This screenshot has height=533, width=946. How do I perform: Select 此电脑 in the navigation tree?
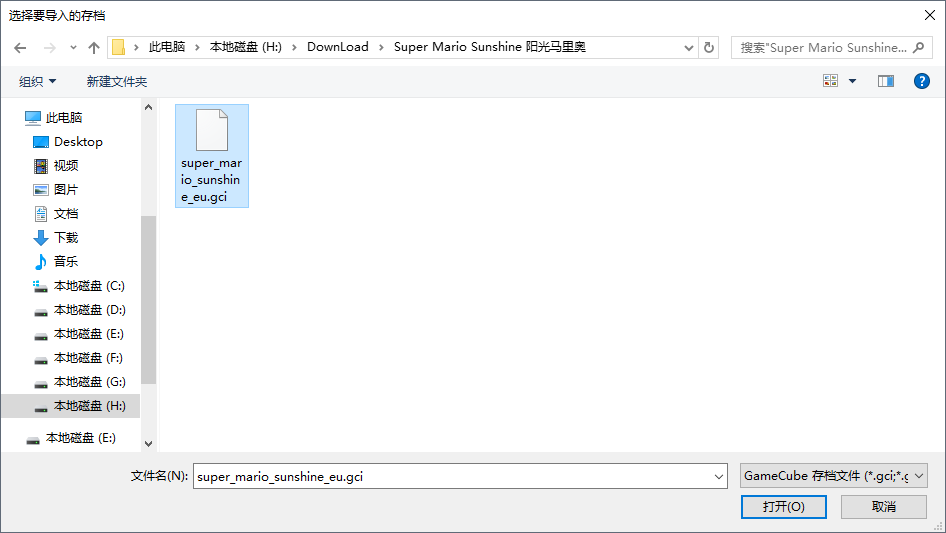tap(64, 118)
